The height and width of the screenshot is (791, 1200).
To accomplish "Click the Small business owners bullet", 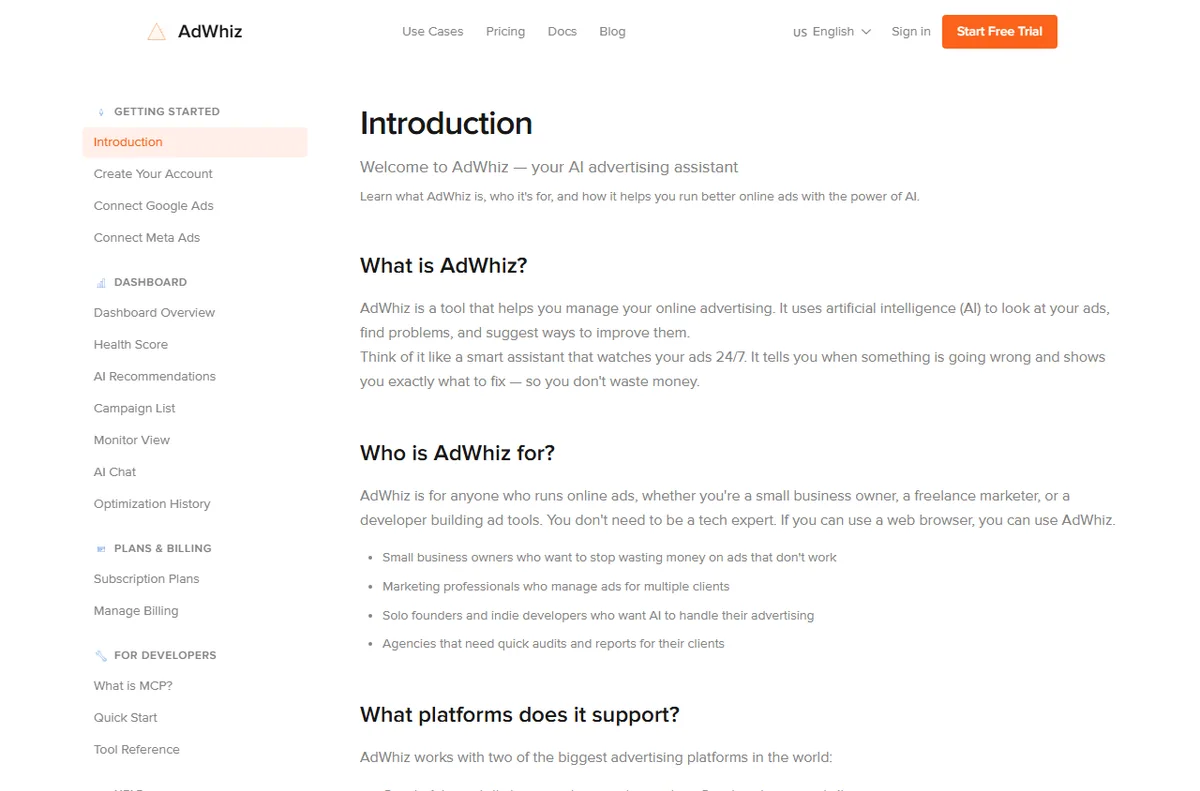I will coord(609,558).
